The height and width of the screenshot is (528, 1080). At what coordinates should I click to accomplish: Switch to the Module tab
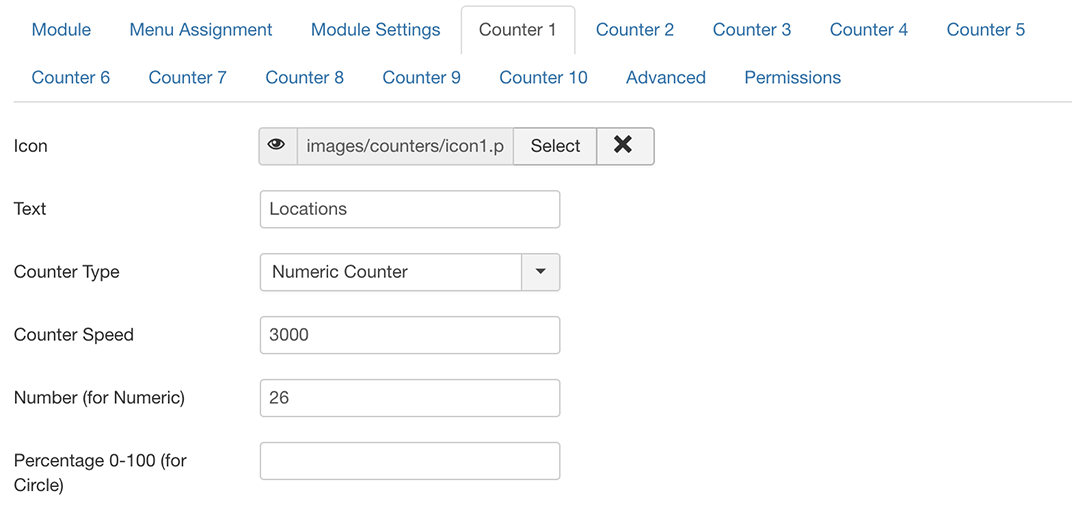click(x=61, y=30)
